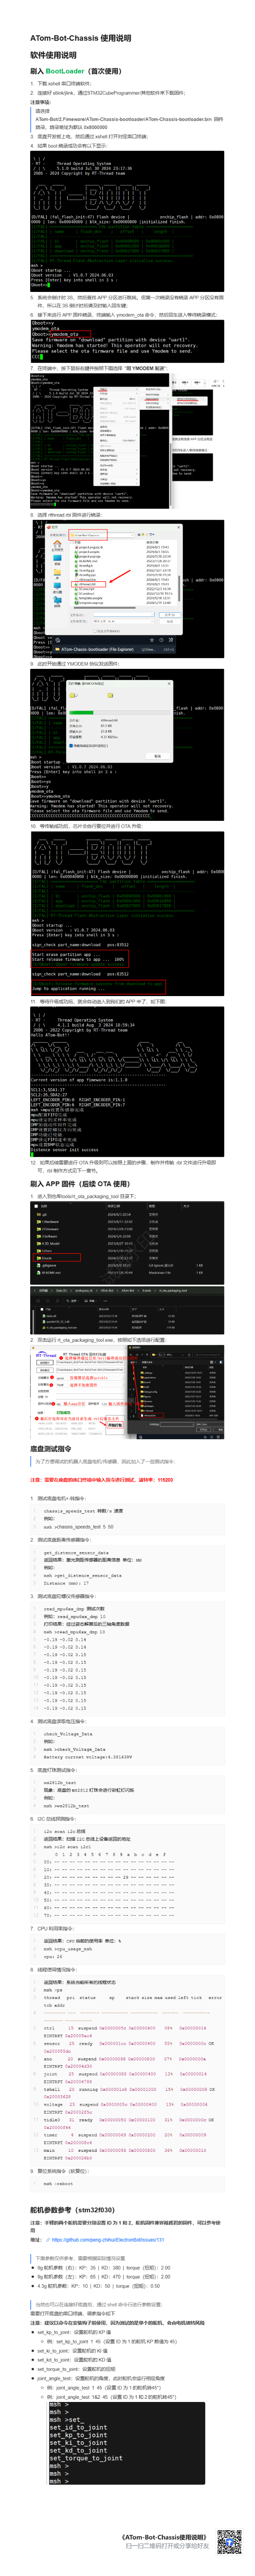The width and height of the screenshot is (255, 2576).
Task: Click the example 'msh >get_distance_sensor_data'
Action: click(83, 1575)
